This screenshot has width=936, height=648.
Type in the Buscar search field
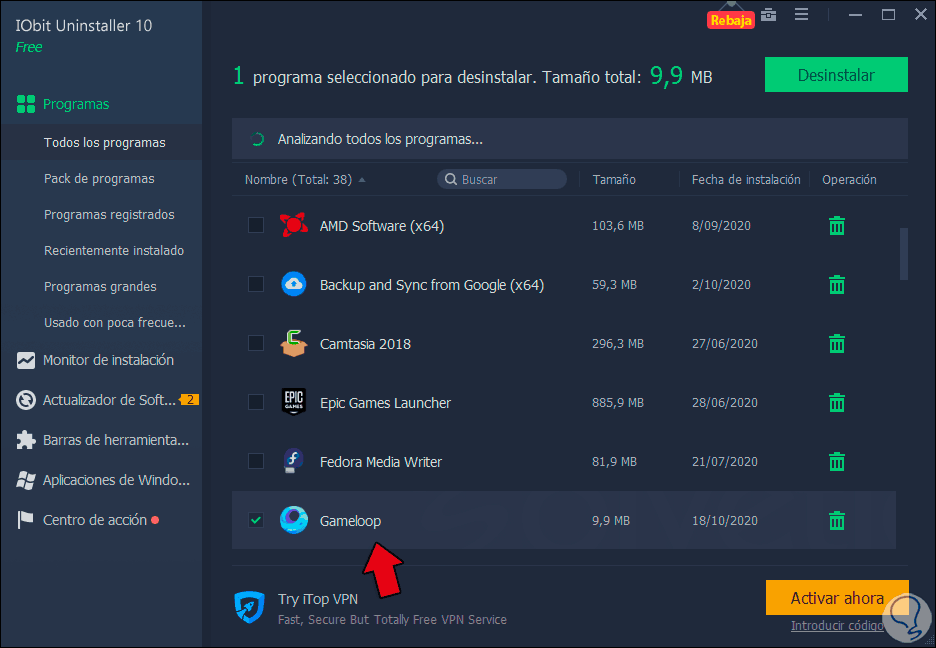tap(502, 179)
